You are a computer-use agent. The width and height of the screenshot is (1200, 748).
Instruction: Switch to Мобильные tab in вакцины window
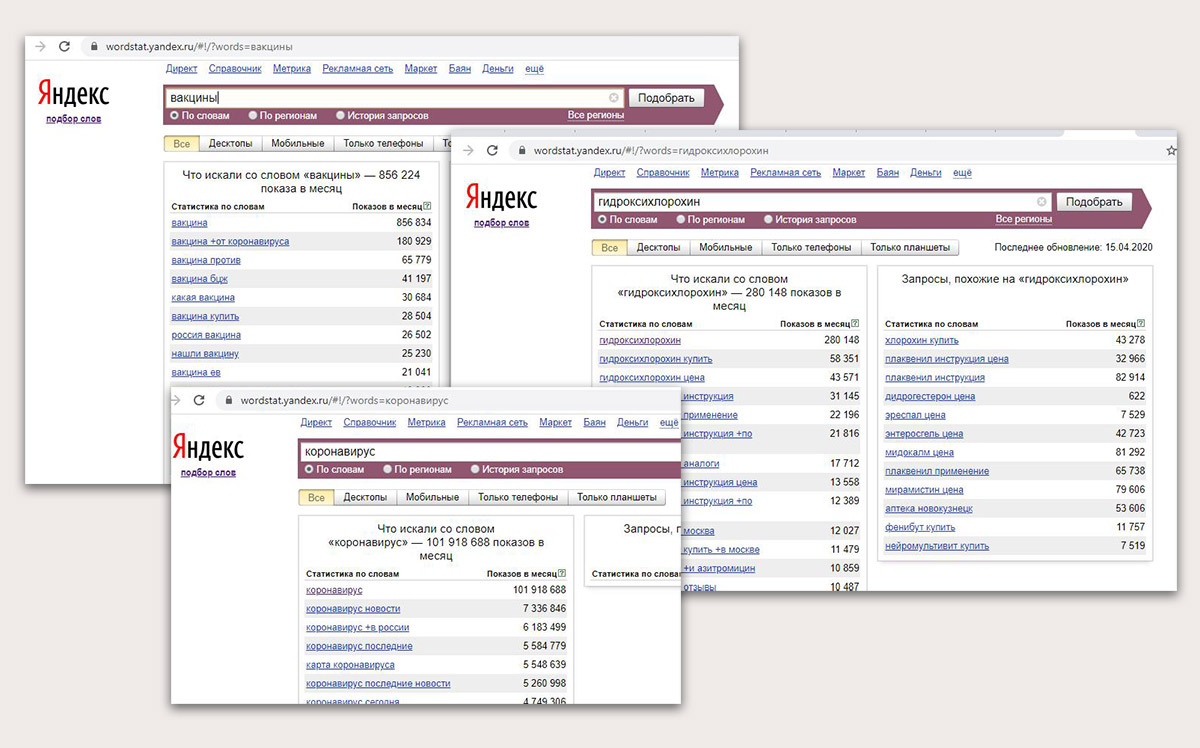point(298,144)
